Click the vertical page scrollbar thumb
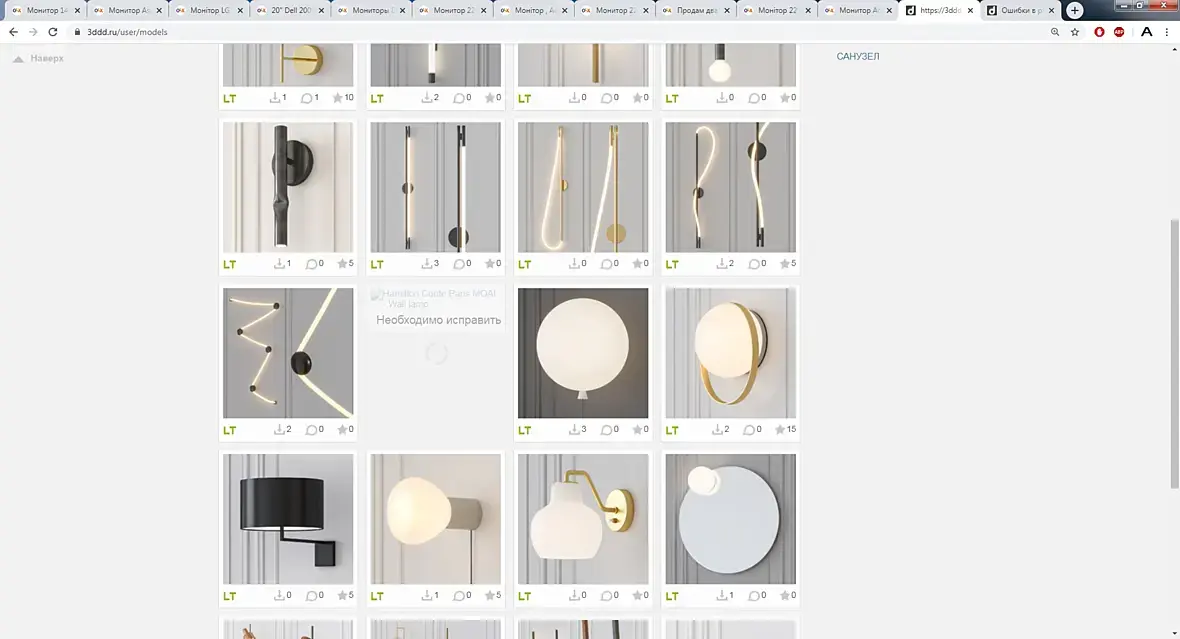The image size is (1180, 639). coord(1174,354)
